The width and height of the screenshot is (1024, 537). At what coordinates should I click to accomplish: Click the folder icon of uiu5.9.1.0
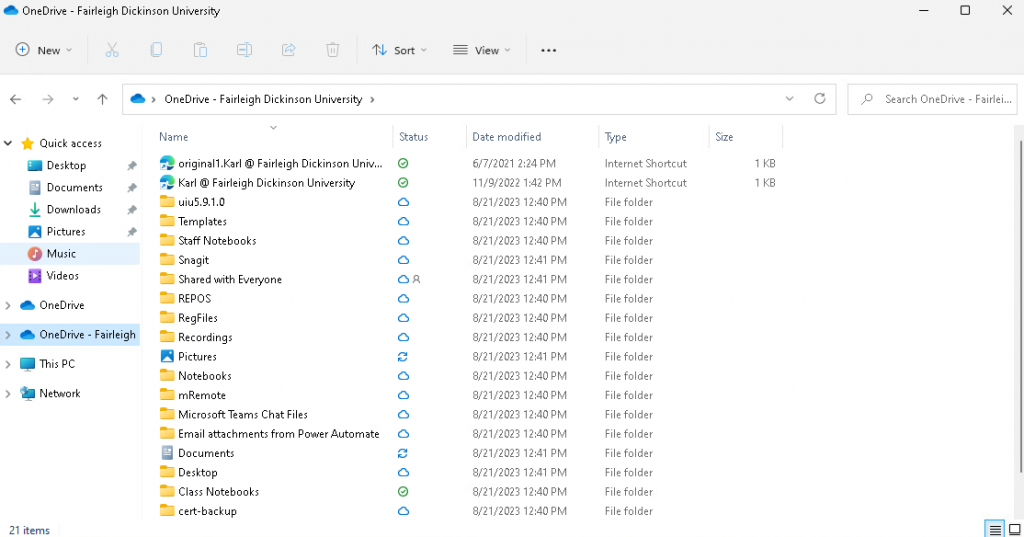167,202
